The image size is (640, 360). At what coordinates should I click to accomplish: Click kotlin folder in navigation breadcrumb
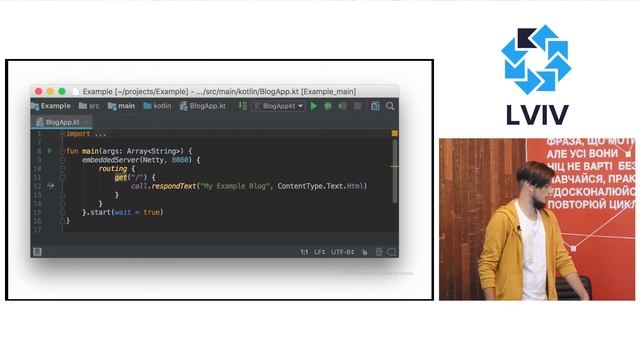click(158, 106)
